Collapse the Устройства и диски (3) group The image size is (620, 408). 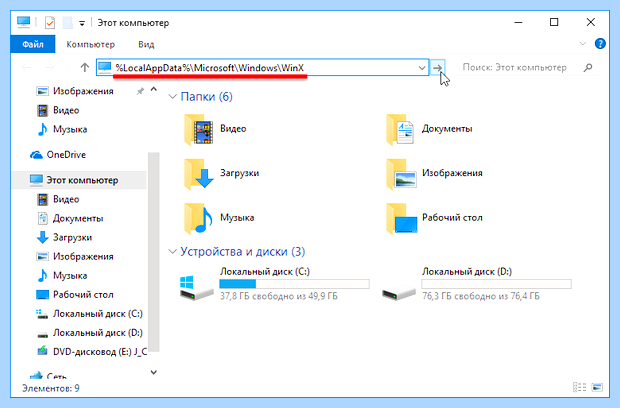point(172,251)
